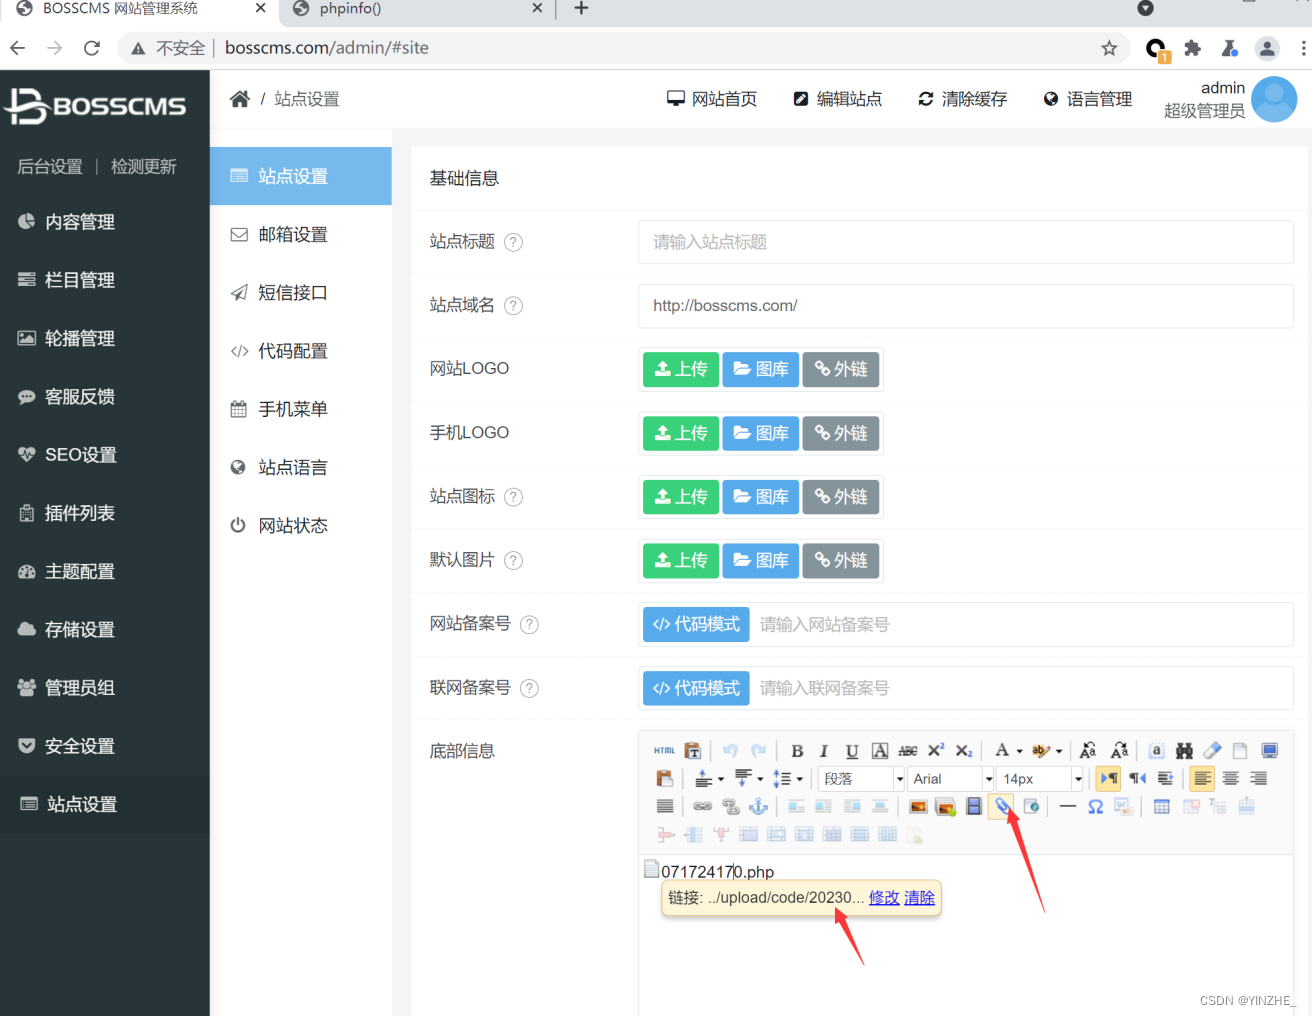Clear formatting with the eraser icon
Image resolution: width=1312 pixels, height=1016 pixels.
point(1212,751)
